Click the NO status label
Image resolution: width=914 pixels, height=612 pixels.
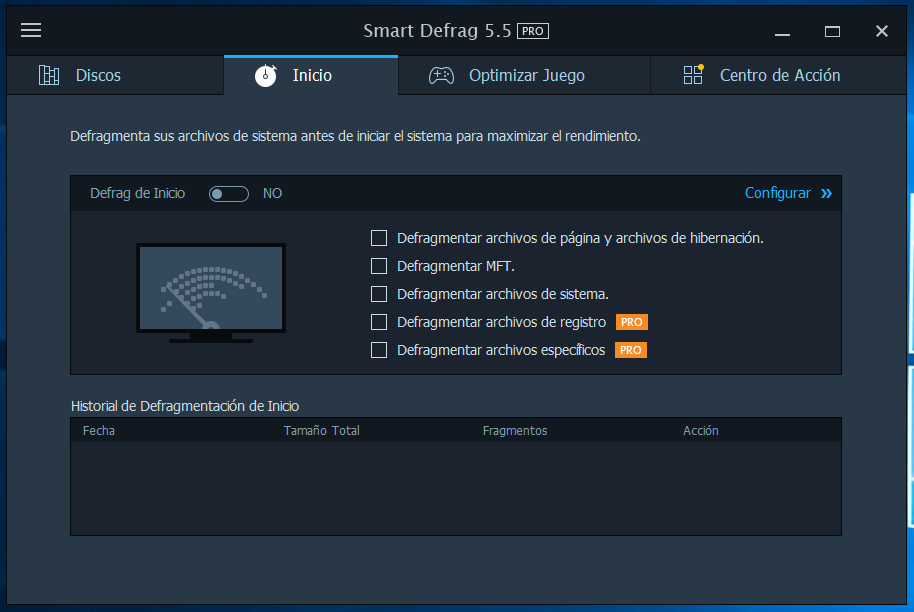click(x=272, y=194)
